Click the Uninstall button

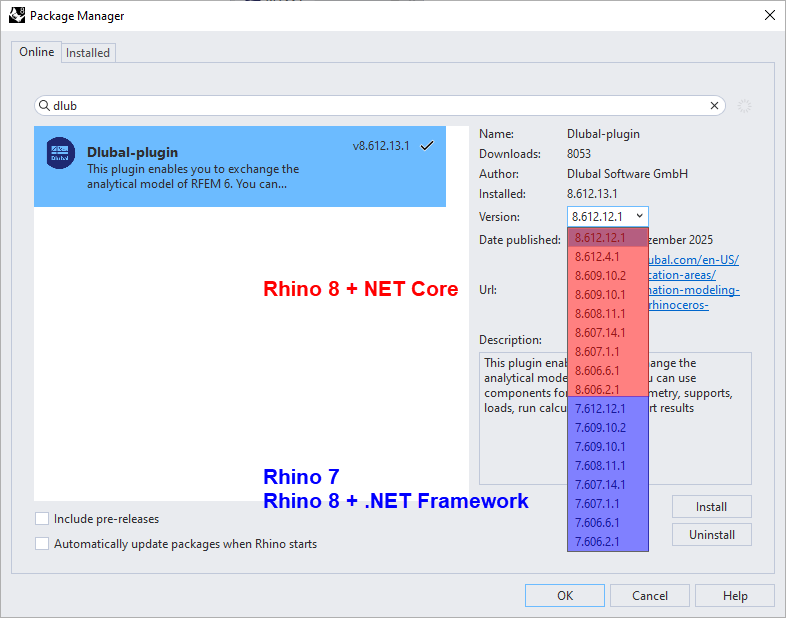[711, 535]
